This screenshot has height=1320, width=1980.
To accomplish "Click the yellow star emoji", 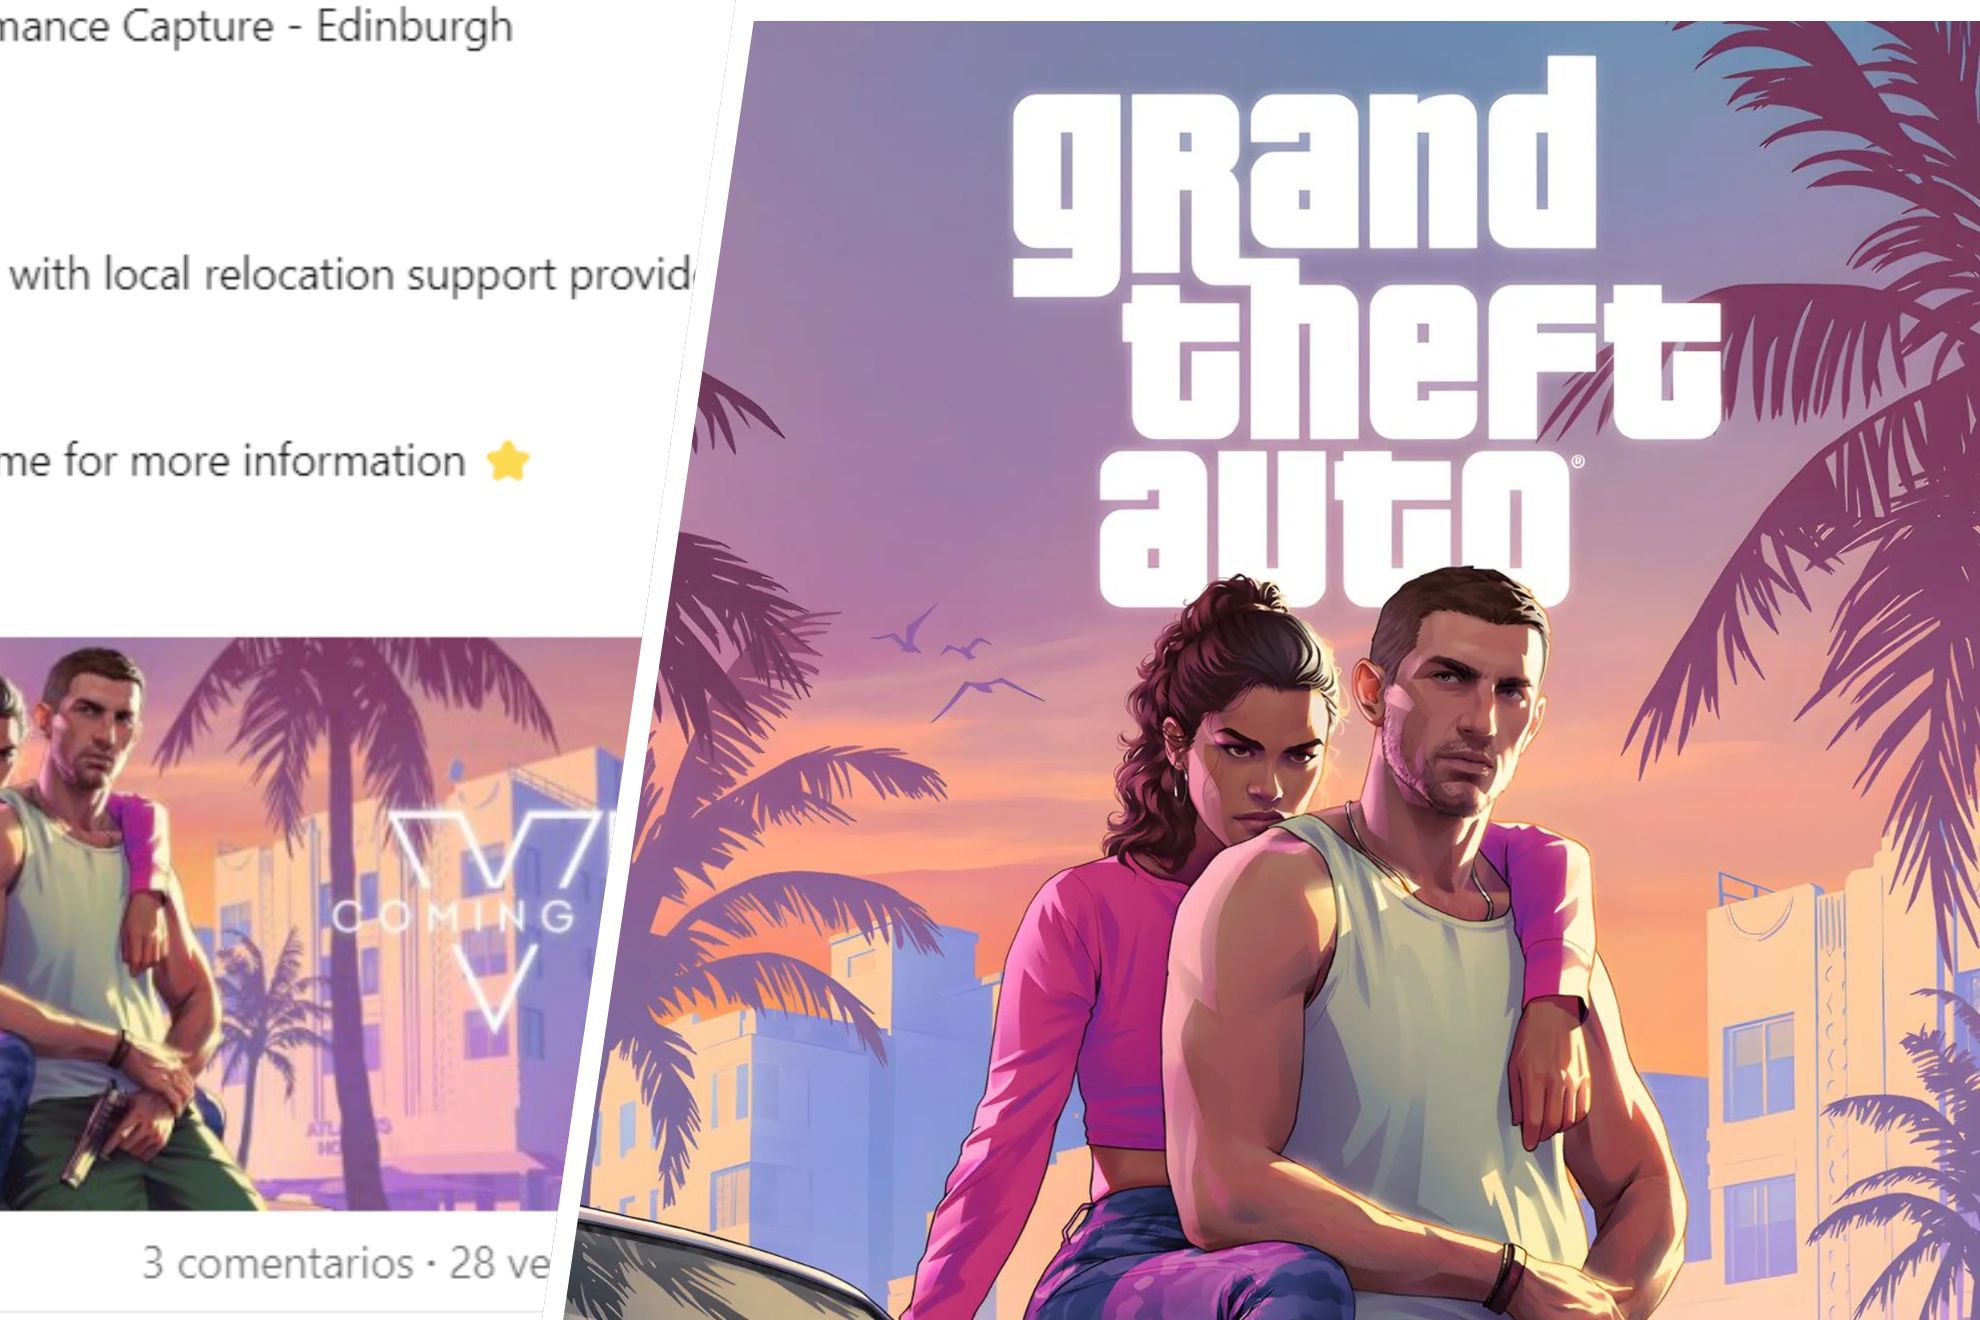I will 508,462.
